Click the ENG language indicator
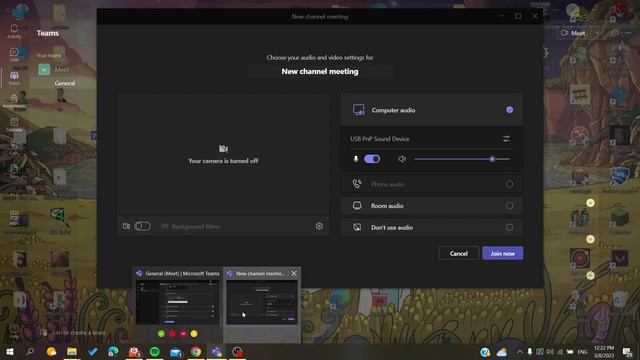 pos(582,351)
